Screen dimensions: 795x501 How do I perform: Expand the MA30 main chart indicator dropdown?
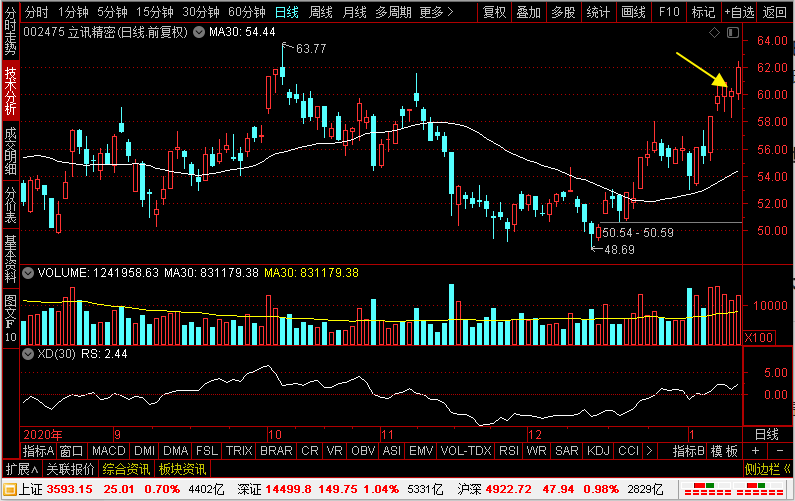point(200,33)
